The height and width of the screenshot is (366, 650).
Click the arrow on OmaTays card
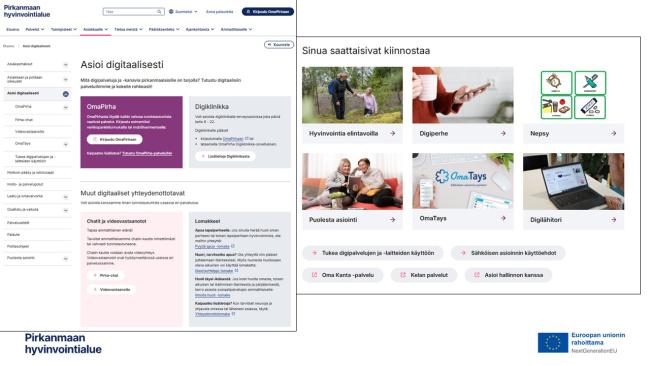pyautogui.click(x=503, y=218)
